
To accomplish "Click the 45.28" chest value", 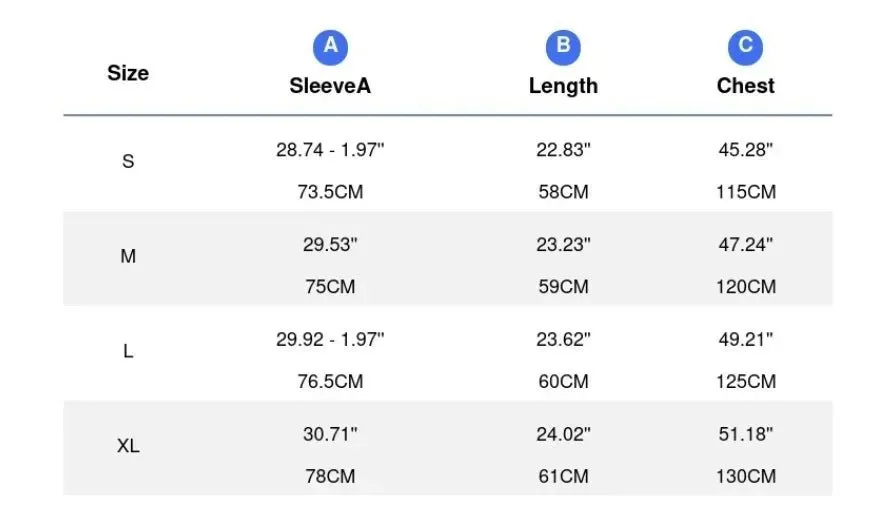I will click(x=746, y=150).
